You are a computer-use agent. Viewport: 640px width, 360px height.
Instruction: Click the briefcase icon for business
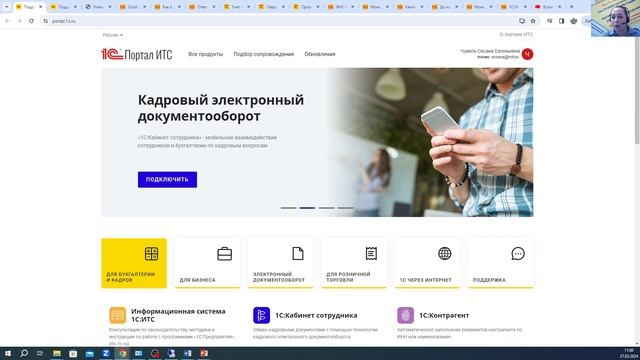(x=224, y=253)
